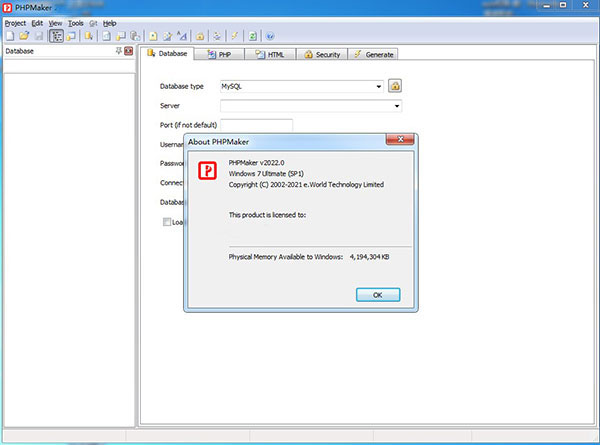Click the Windows 7 Ultimate (SP1) text
Screen dimensions: 600x445
266,173
